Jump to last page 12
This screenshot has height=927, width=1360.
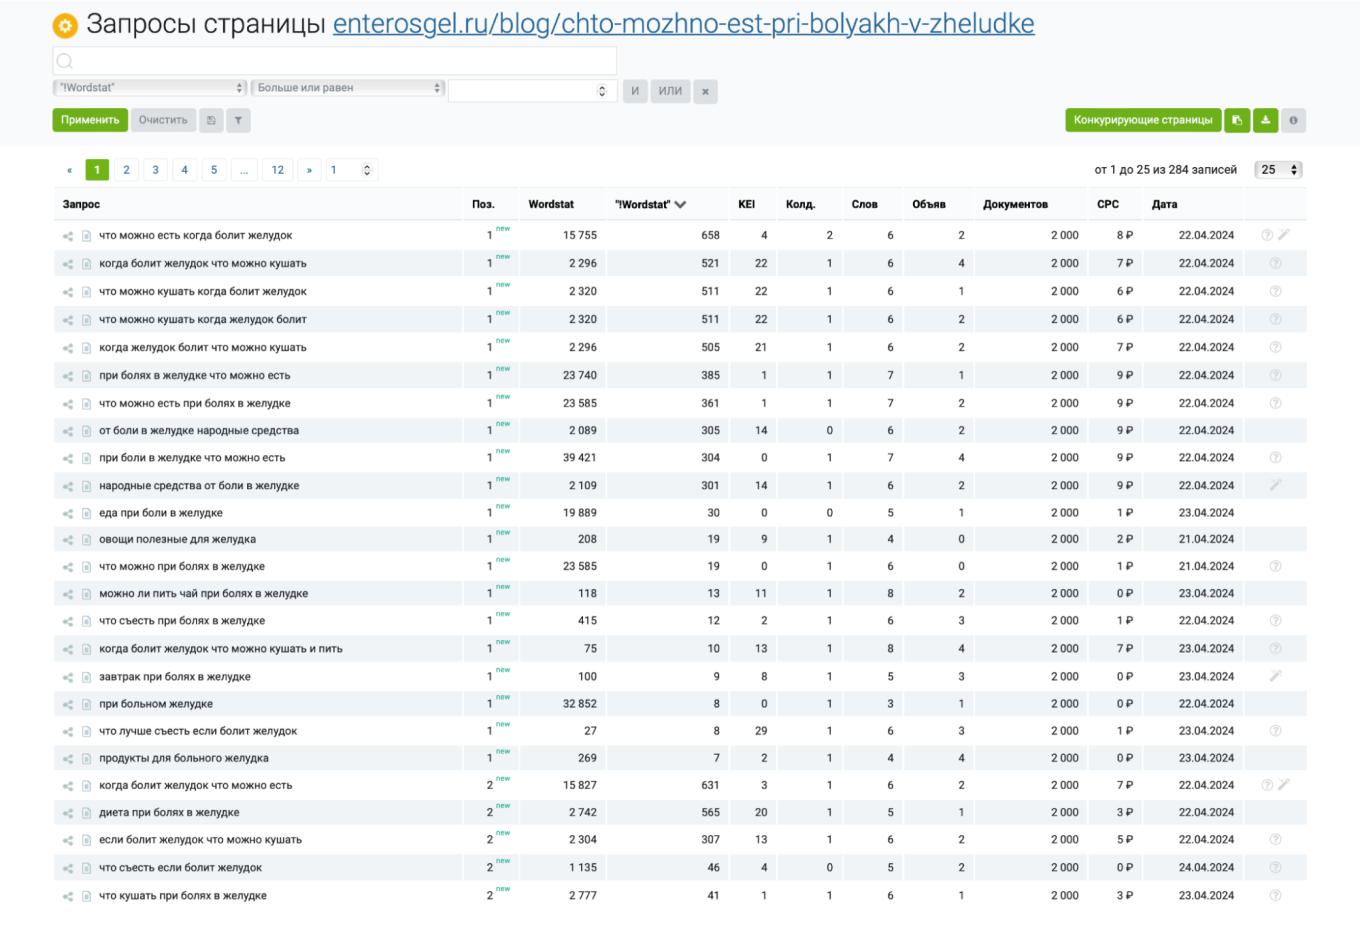click(x=278, y=170)
